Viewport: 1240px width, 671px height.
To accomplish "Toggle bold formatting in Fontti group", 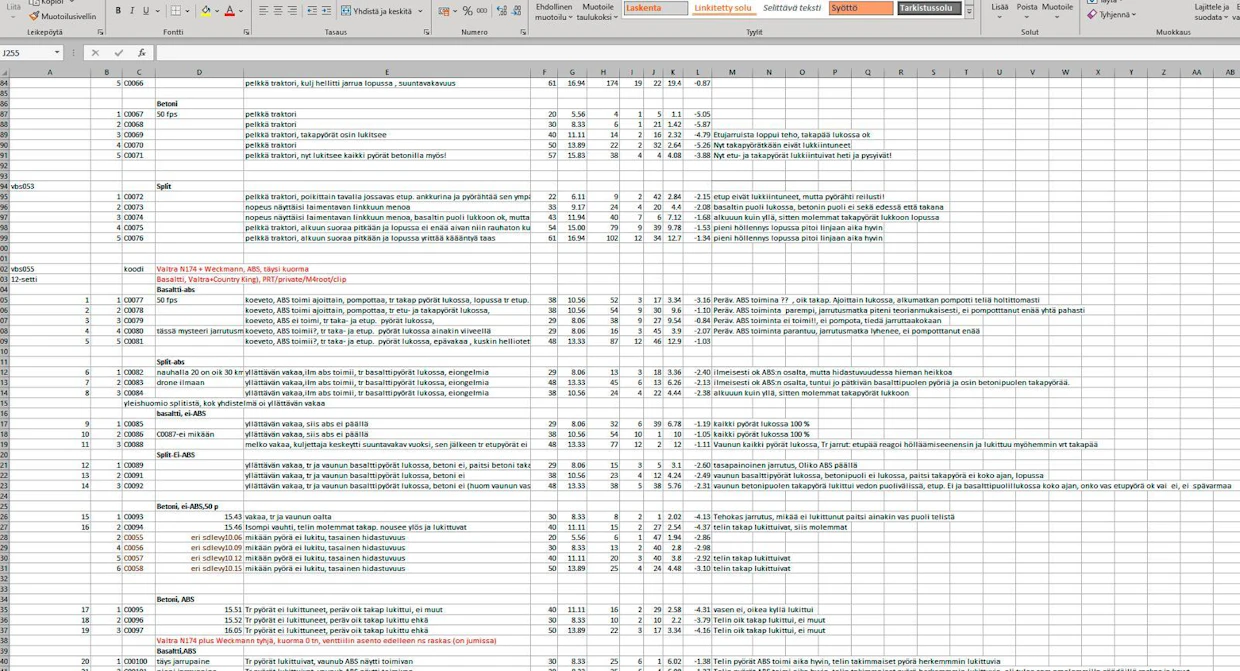I will click(x=118, y=11).
